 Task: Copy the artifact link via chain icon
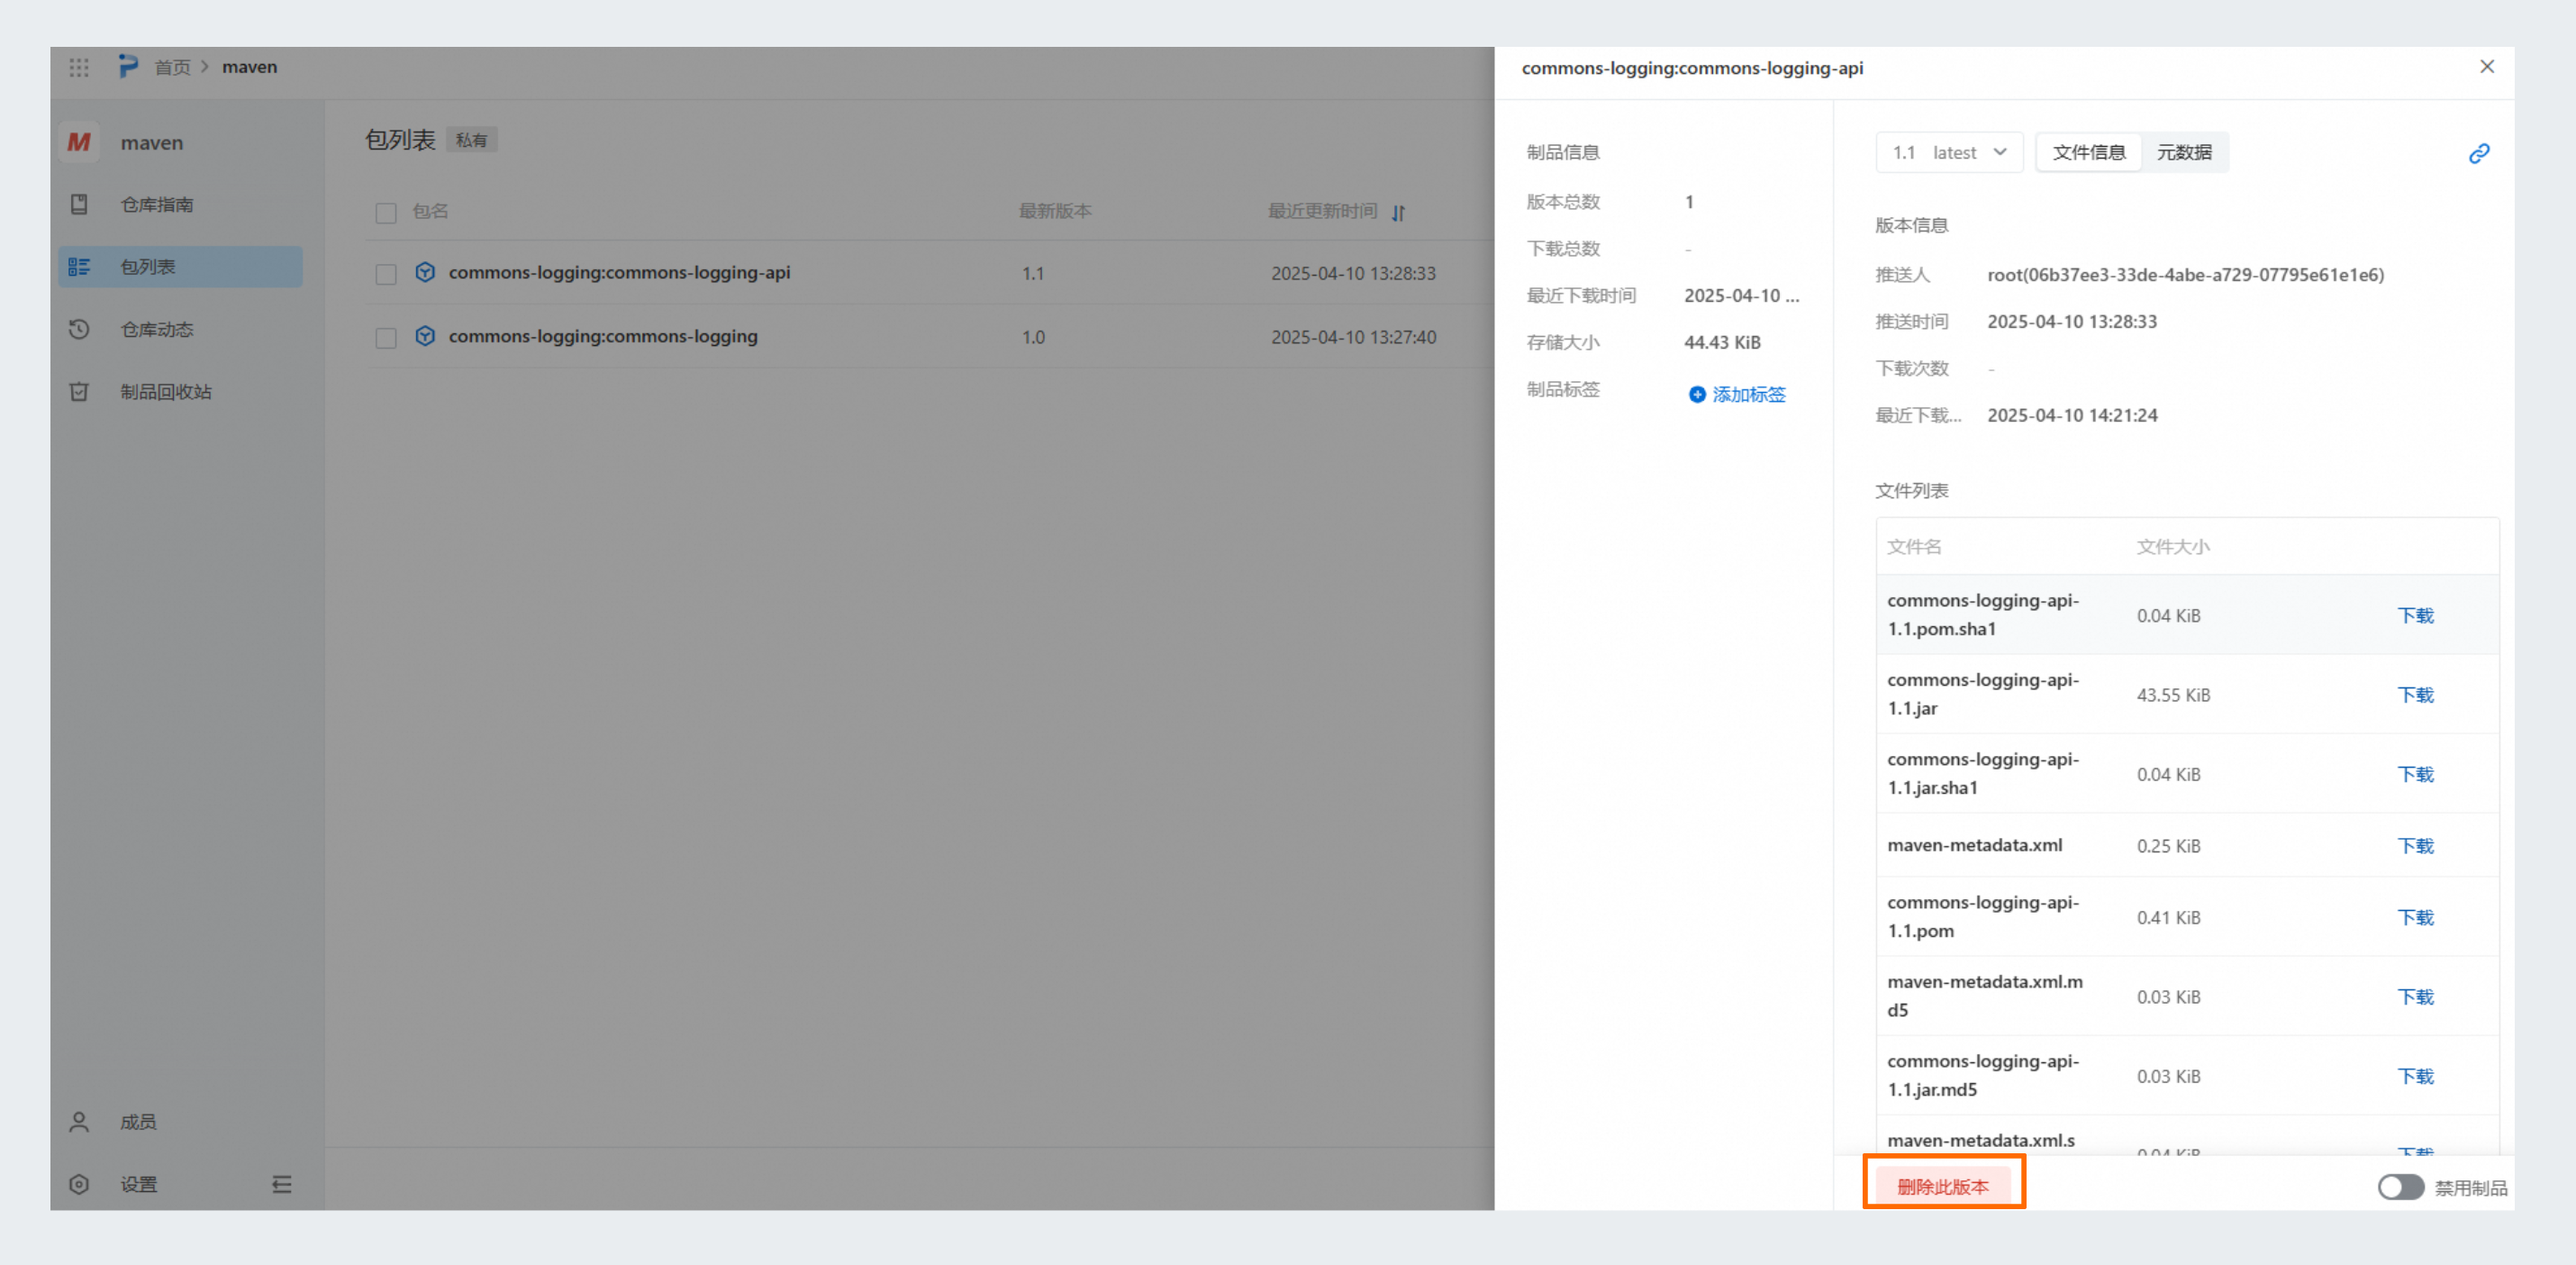pyautogui.click(x=2478, y=153)
